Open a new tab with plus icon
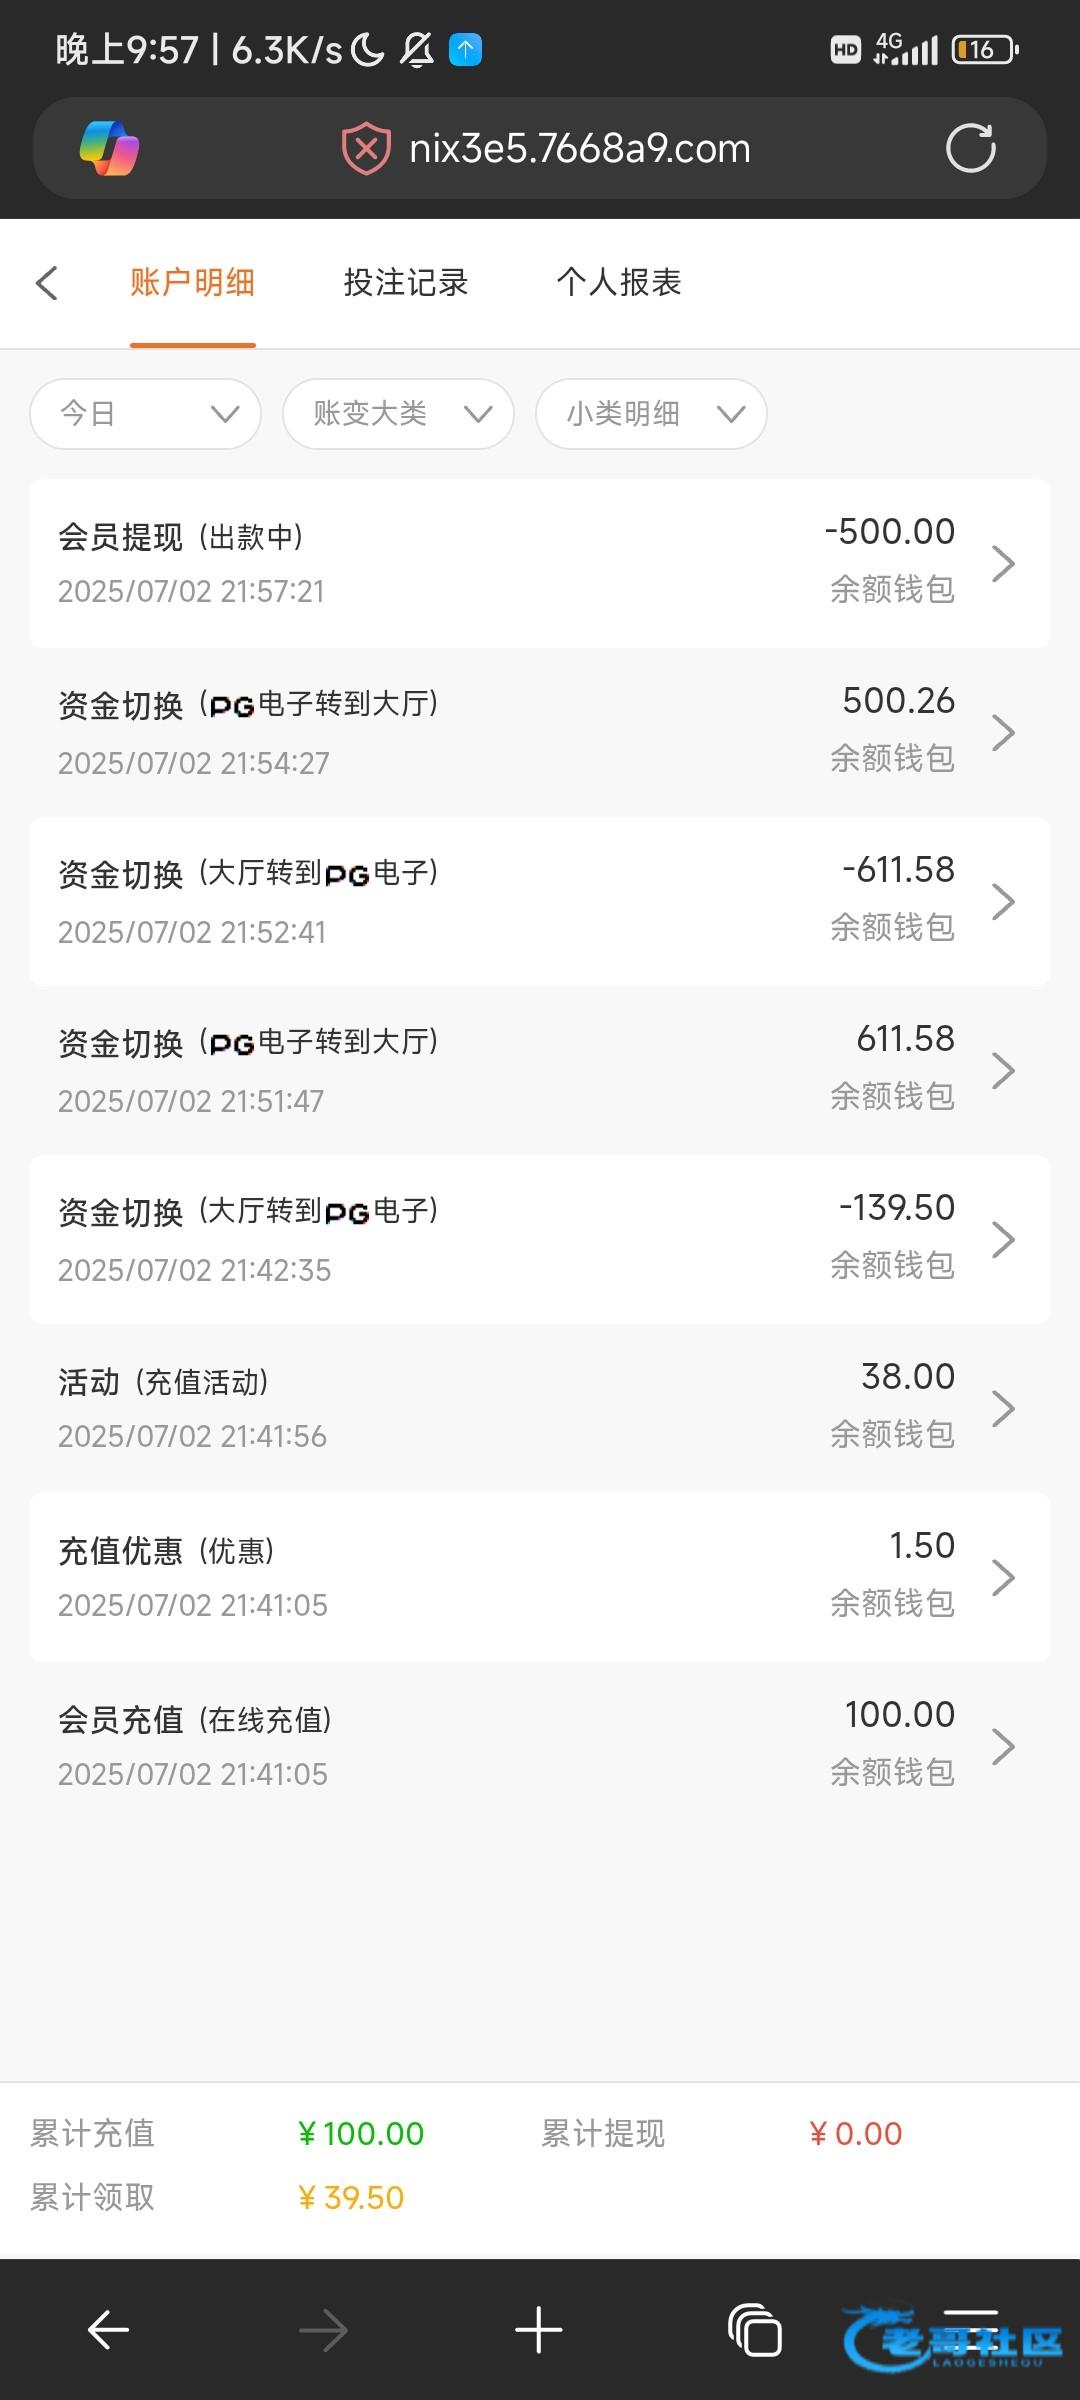1080x2400 pixels. coord(538,2330)
